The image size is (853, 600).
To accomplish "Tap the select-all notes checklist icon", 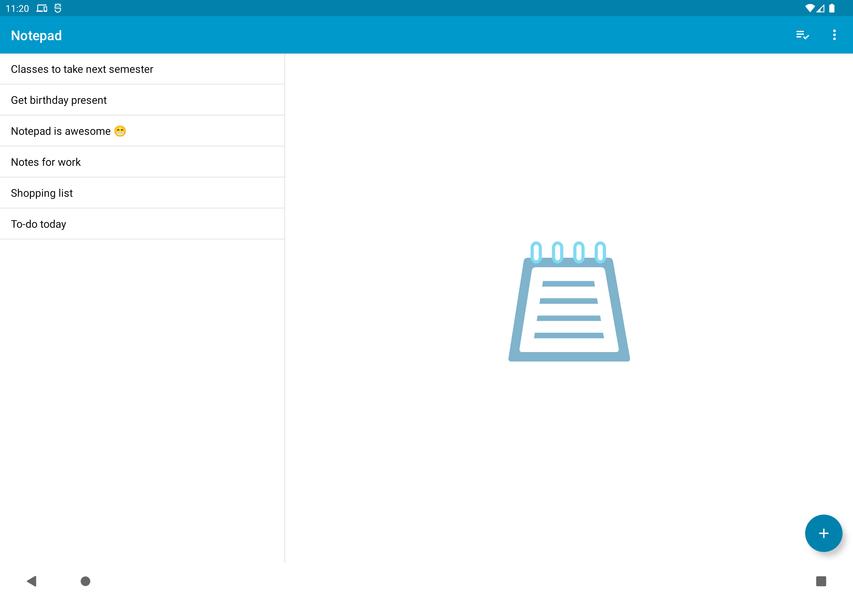I will pos(802,35).
